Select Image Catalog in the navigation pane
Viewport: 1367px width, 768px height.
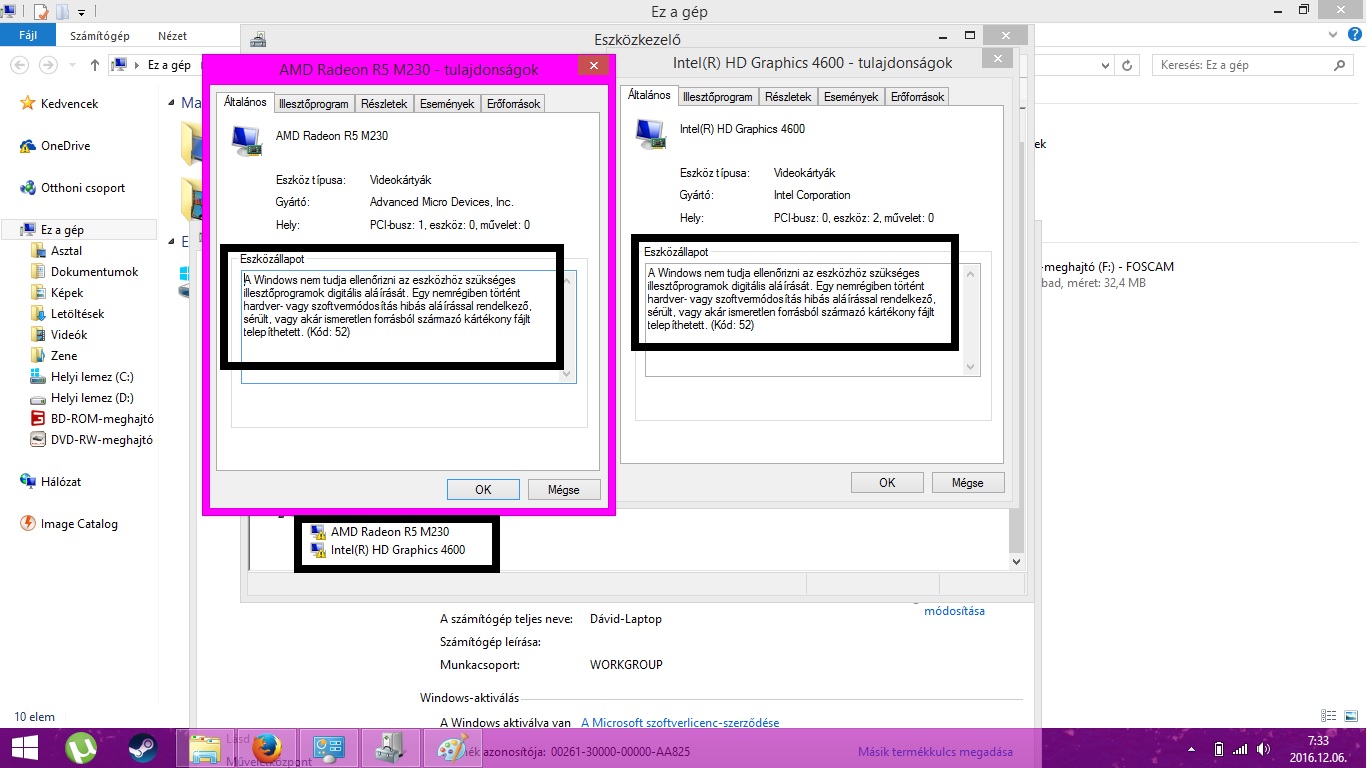click(79, 523)
